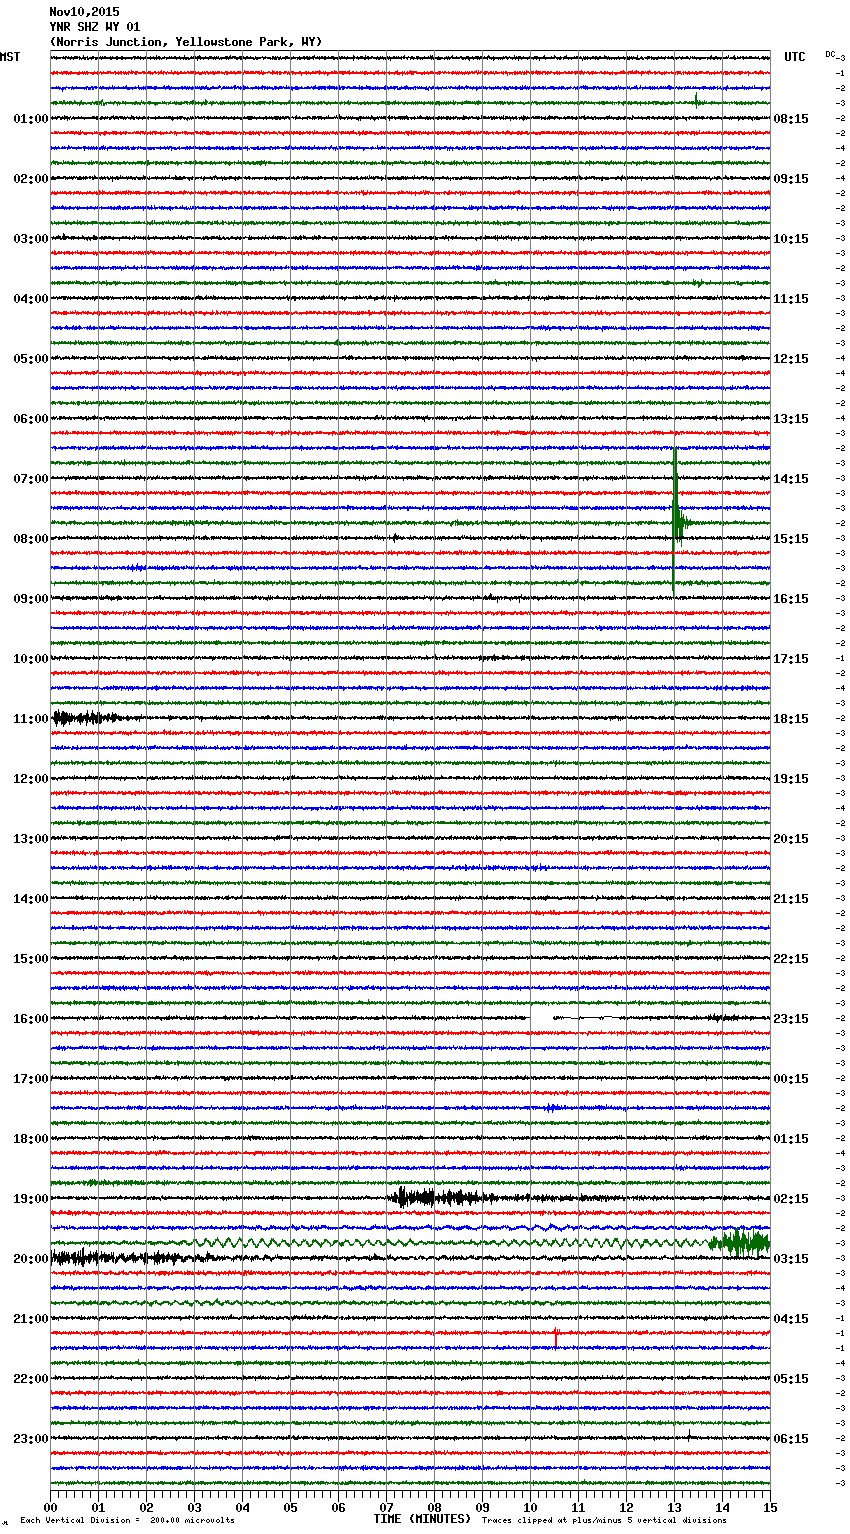Image resolution: width=850 pixels, height=1534 pixels.
Task: Select the 08:00 MST time label
Action: tap(31, 539)
